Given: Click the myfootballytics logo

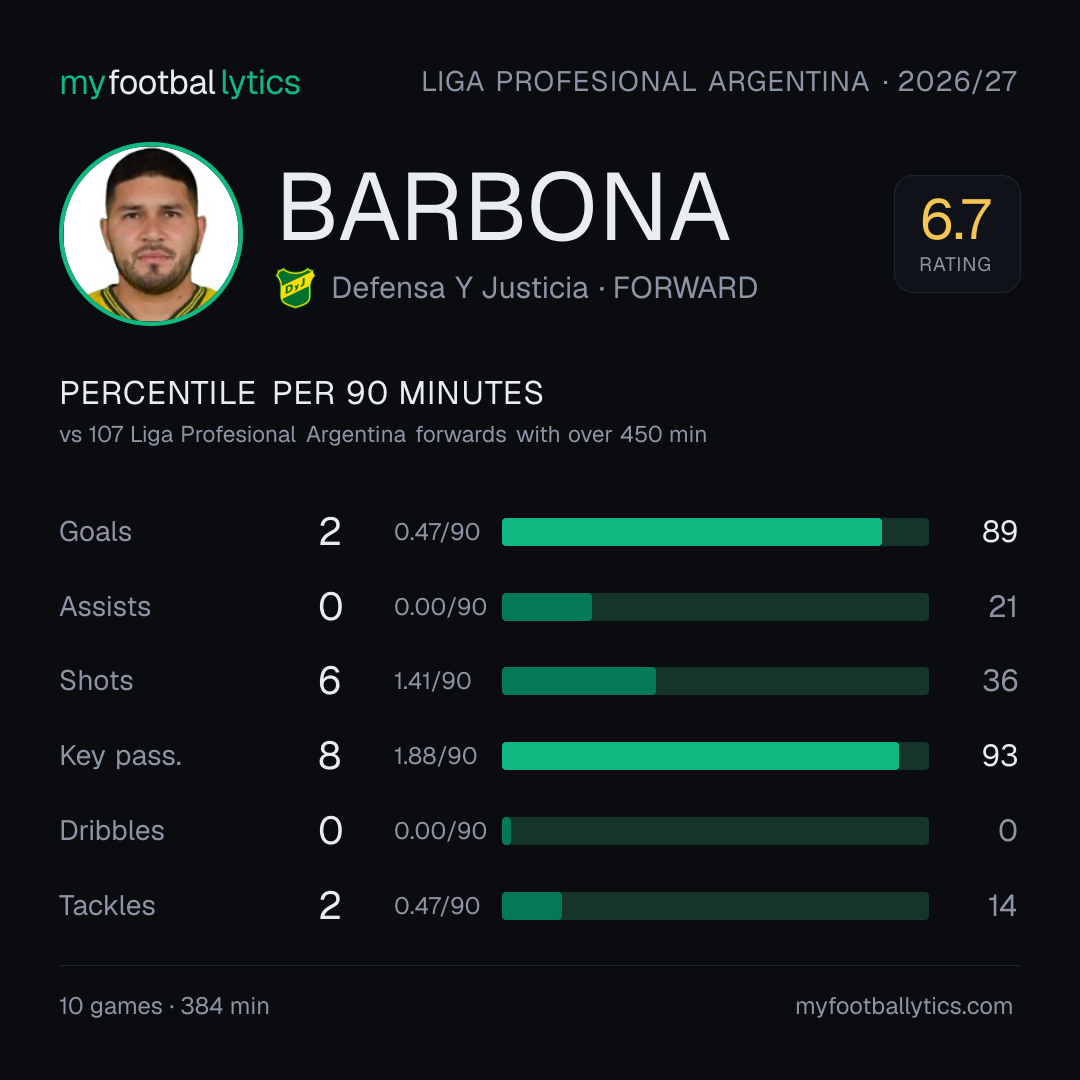Looking at the screenshot, I should coord(180,83).
